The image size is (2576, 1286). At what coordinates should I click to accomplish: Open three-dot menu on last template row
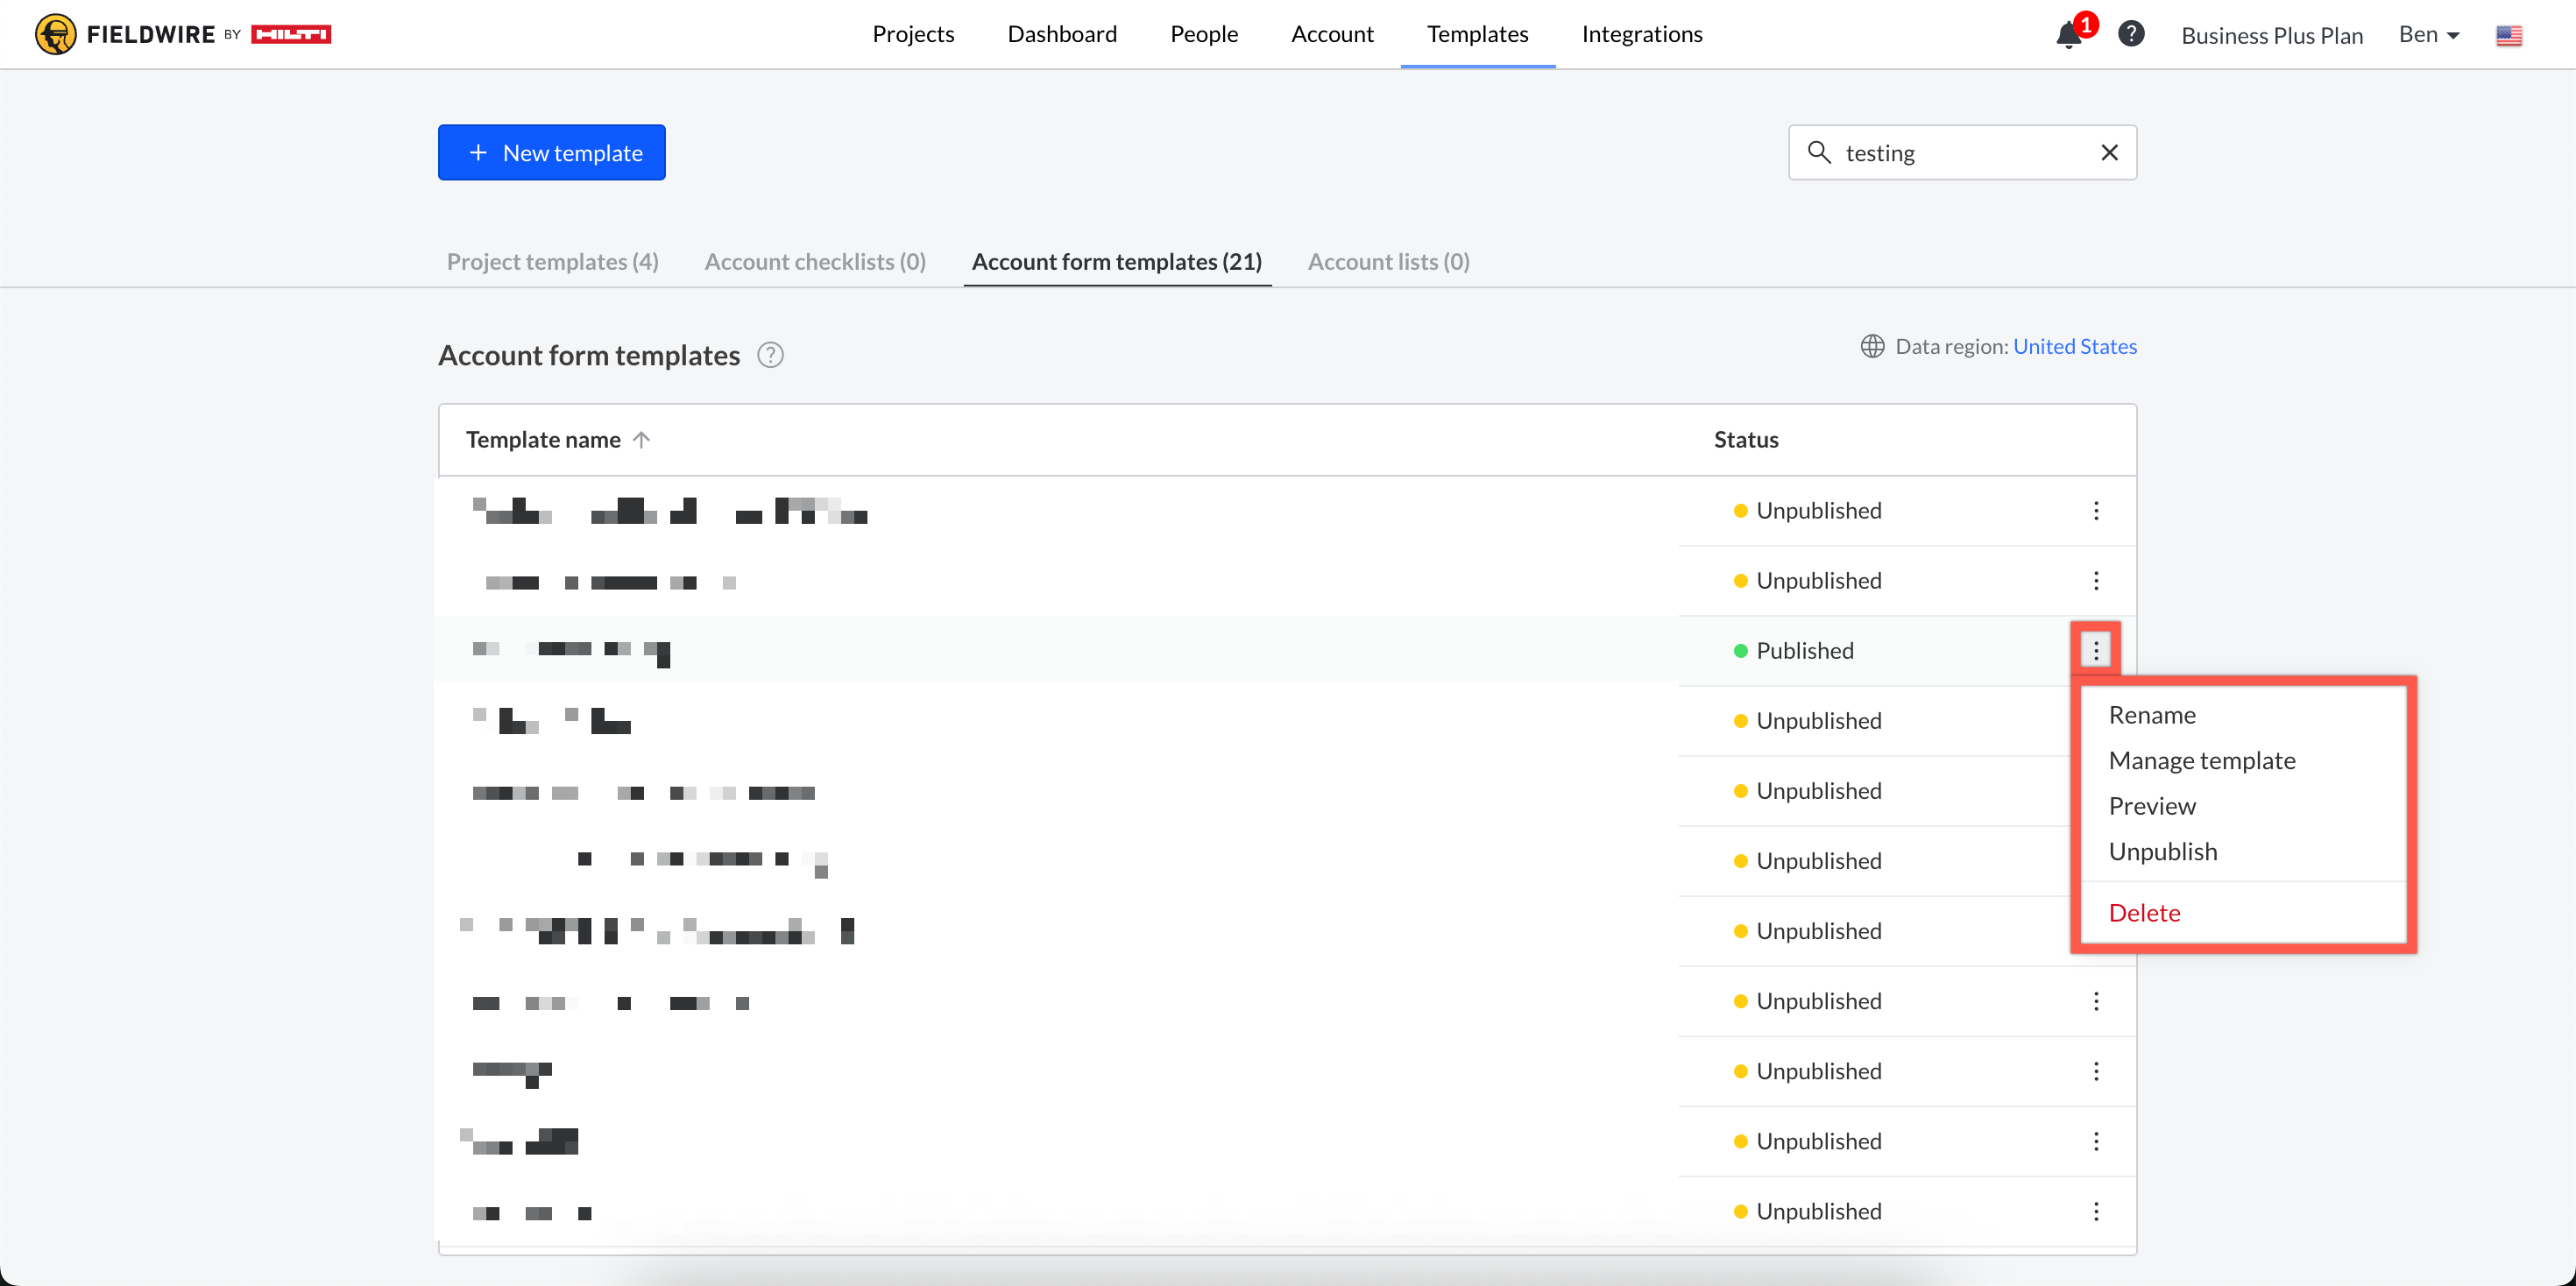click(2095, 1211)
